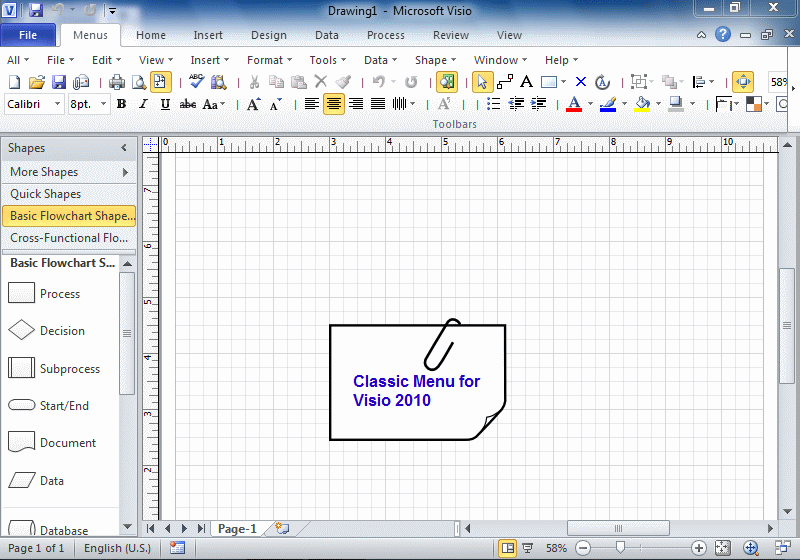Image resolution: width=800 pixels, height=560 pixels.
Task: Open the Research binoculars tool
Action: pyautogui.click(x=218, y=82)
